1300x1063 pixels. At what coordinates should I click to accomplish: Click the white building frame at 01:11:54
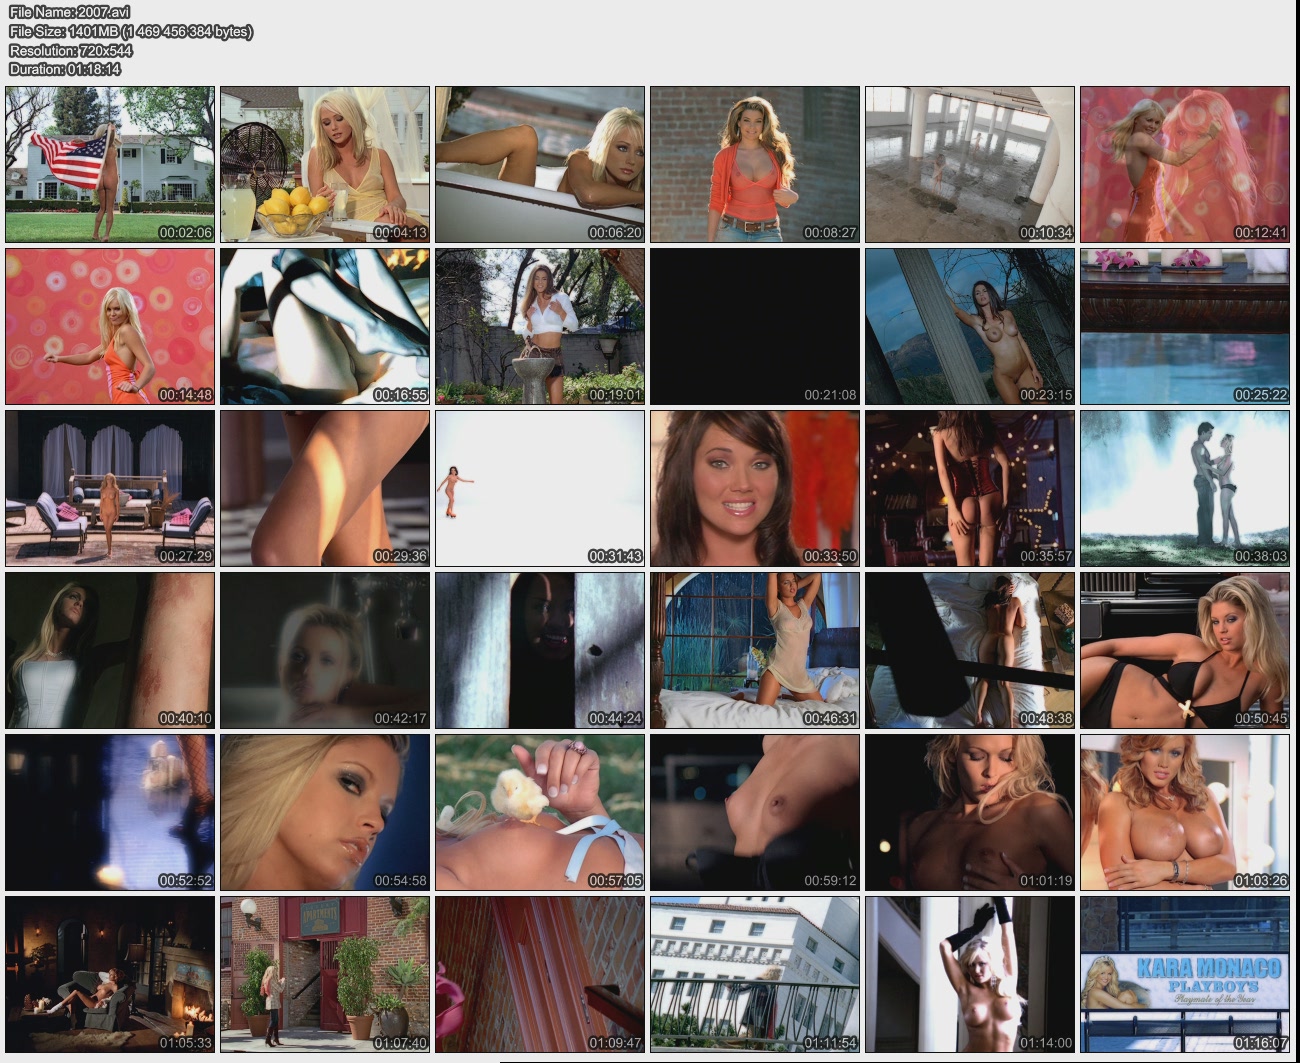(x=755, y=974)
